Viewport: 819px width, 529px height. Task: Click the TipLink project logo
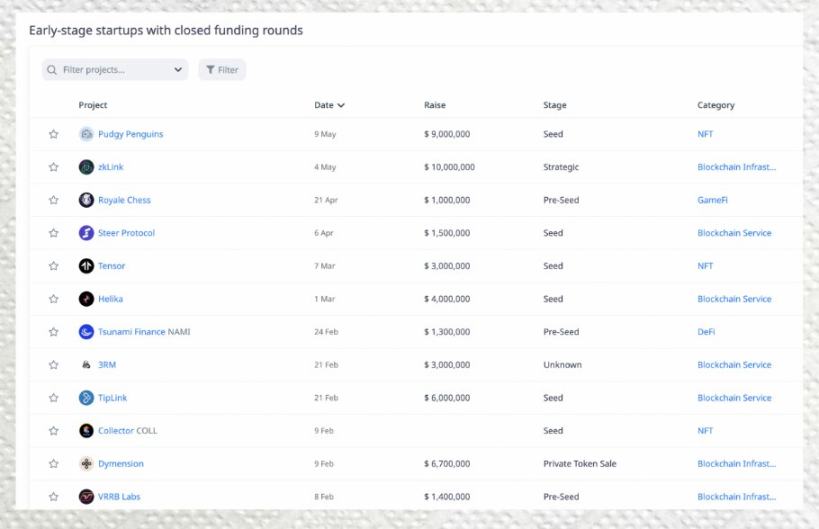[86, 397]
